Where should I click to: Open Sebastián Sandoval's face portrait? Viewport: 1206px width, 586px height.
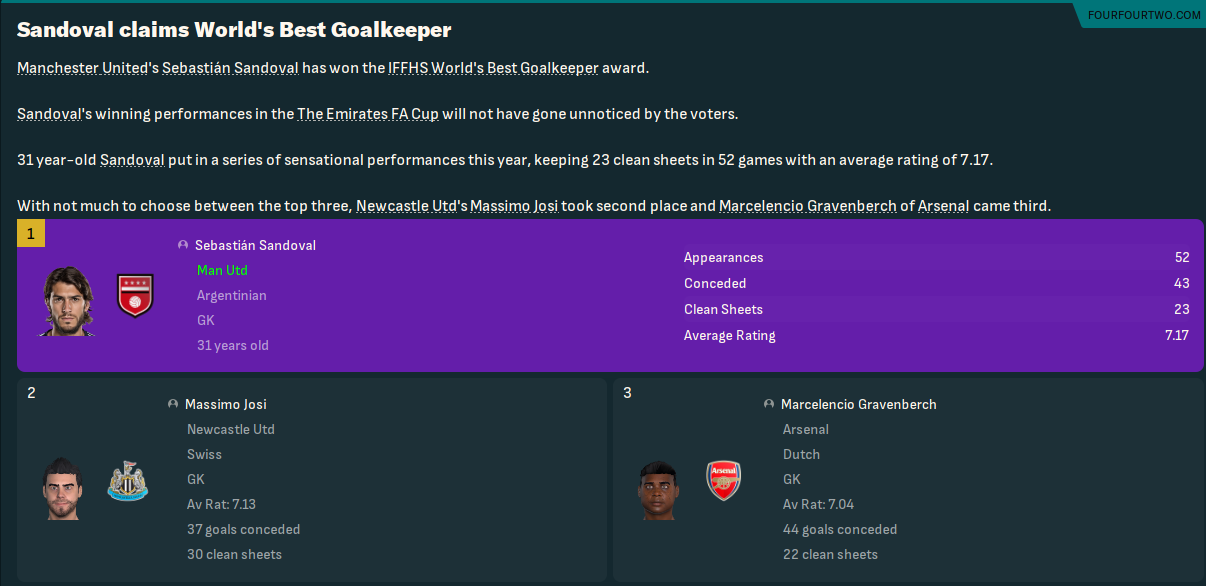[68, 300]
